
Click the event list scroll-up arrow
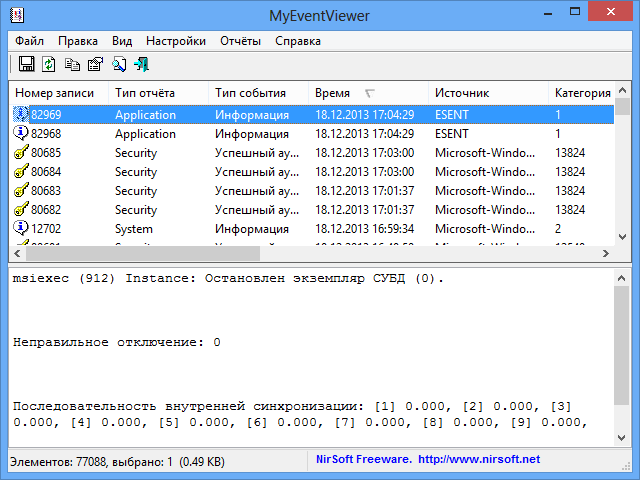(x=622, y=90)
